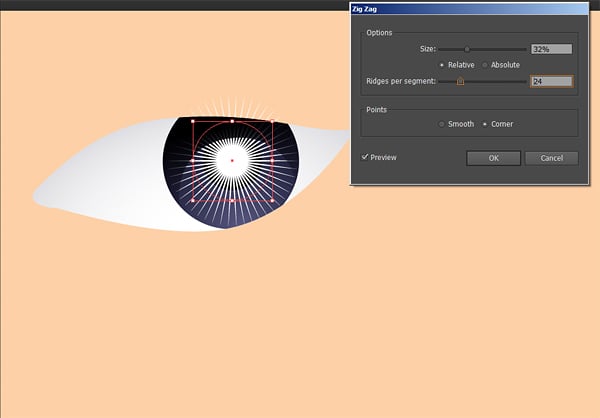
Task: Toggle the Preview checkbox
Action: pos(365,157)
